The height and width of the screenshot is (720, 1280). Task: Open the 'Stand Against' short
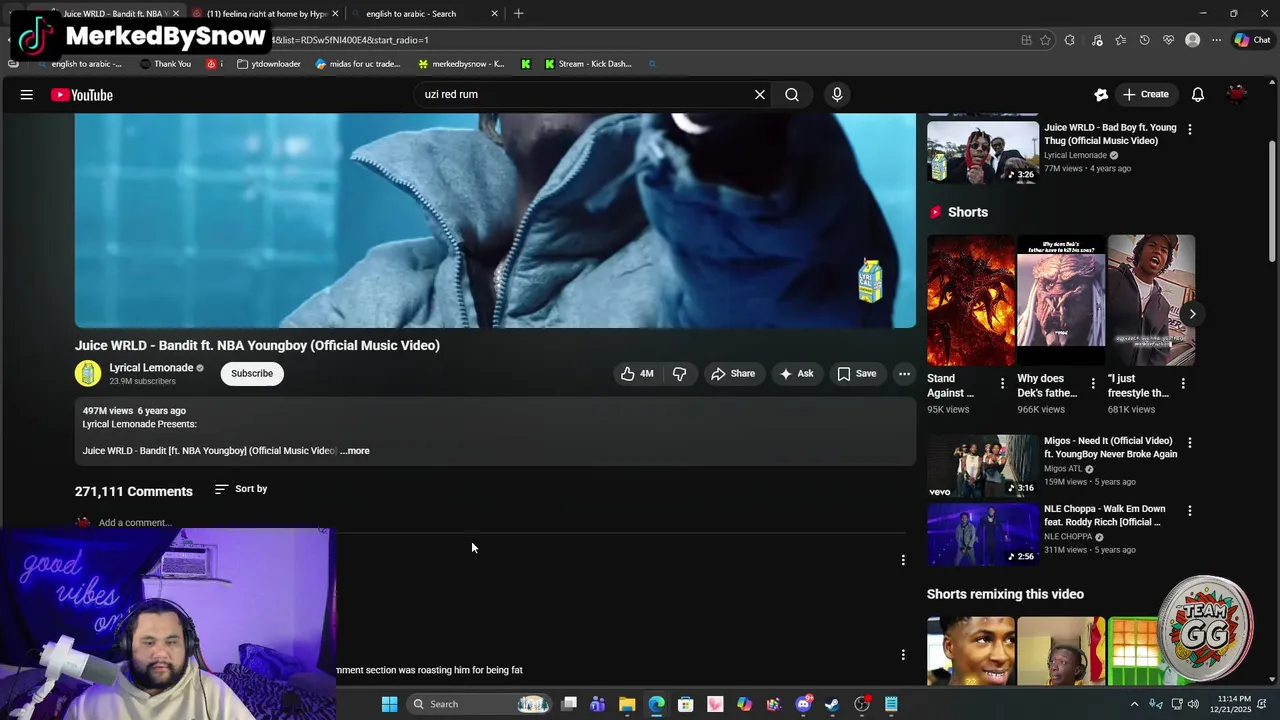[x=970, y=300]
